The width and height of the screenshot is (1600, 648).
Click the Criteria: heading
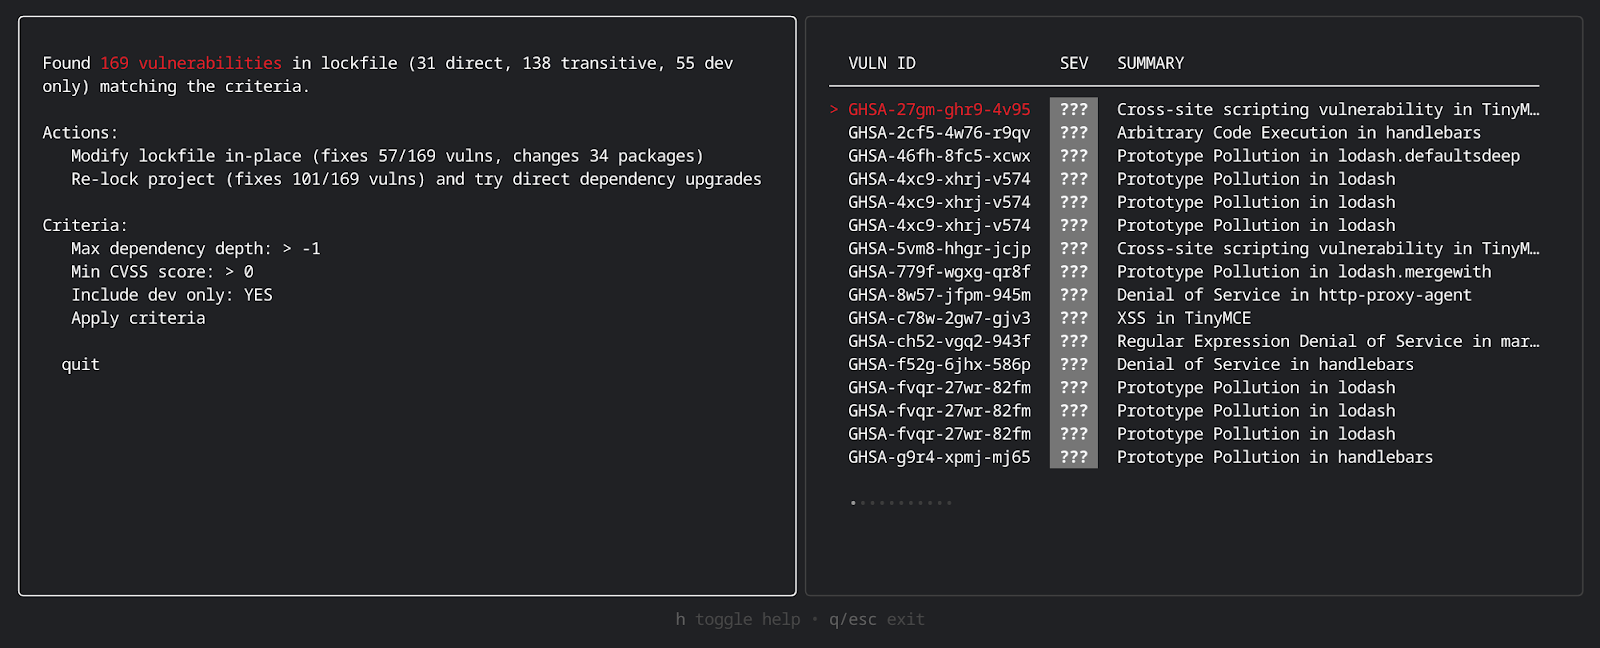click(85, 226)
